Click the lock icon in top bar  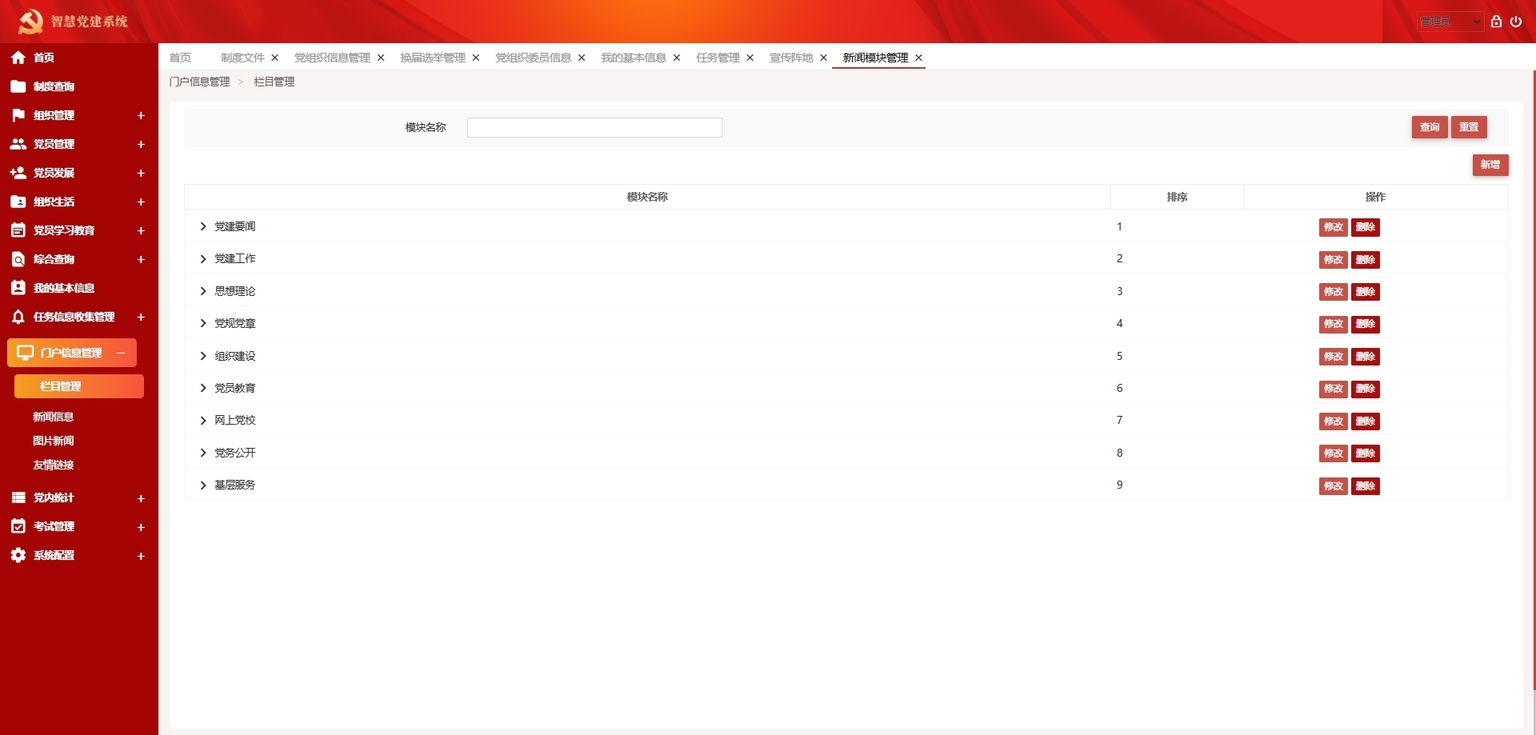[1496, 21]
